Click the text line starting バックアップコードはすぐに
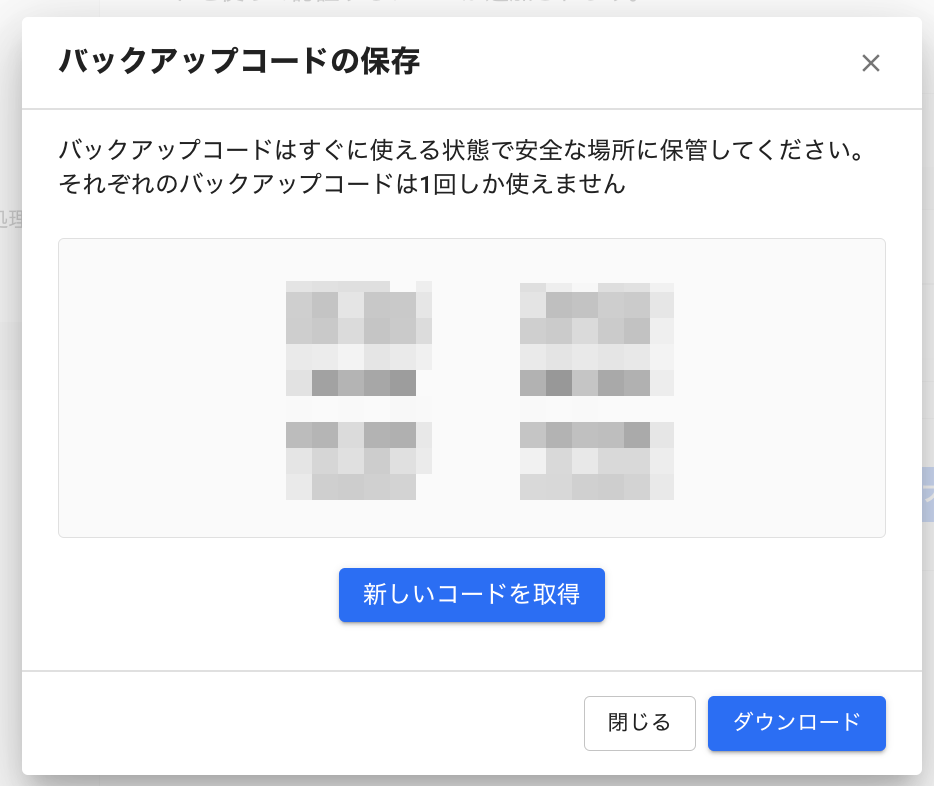934x786 pixels. (460, 155)
